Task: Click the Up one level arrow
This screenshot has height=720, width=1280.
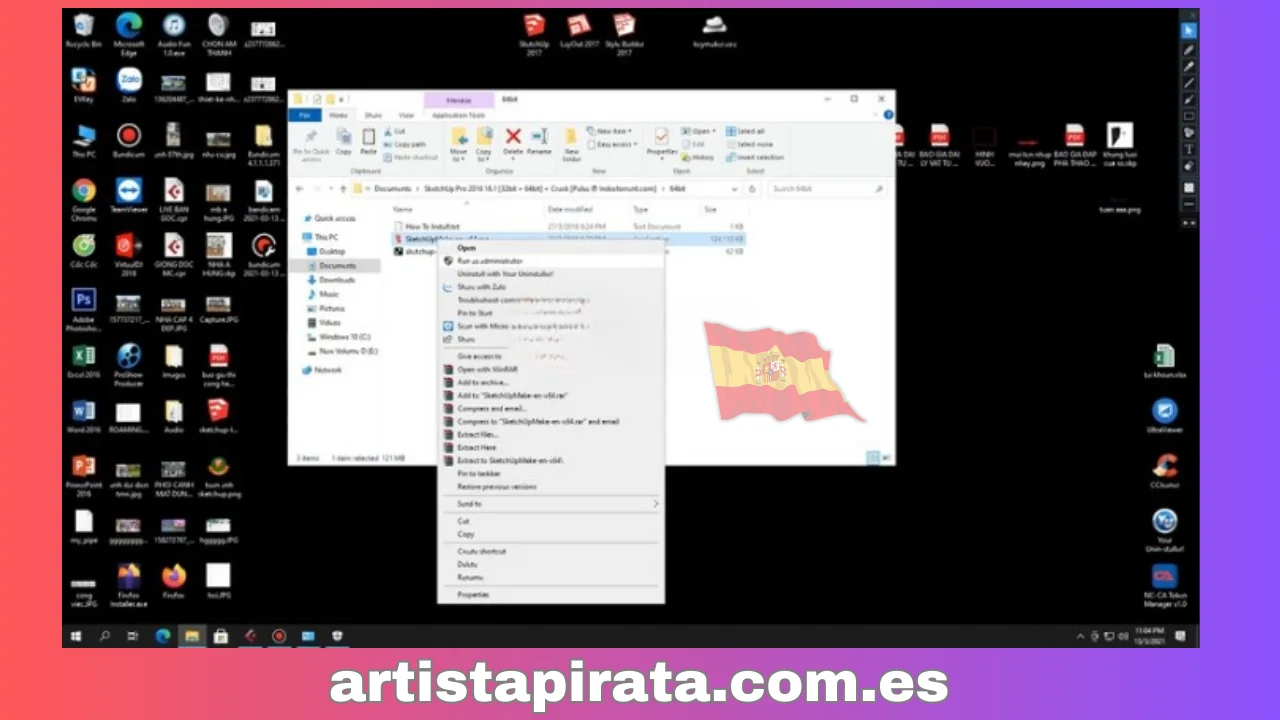Action: [x=345, y=188]
